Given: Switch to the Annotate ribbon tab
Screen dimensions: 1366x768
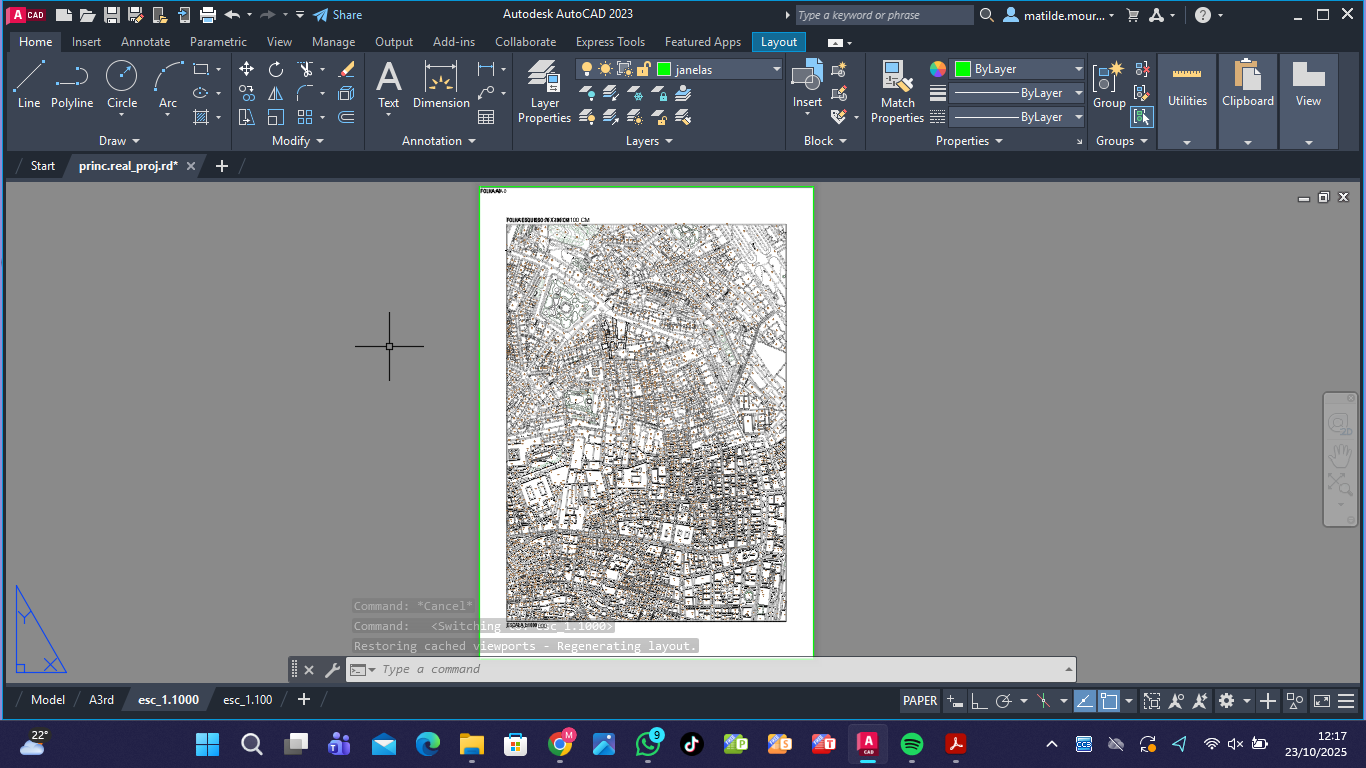Looking at the screenshot, I should click(145, 42).
